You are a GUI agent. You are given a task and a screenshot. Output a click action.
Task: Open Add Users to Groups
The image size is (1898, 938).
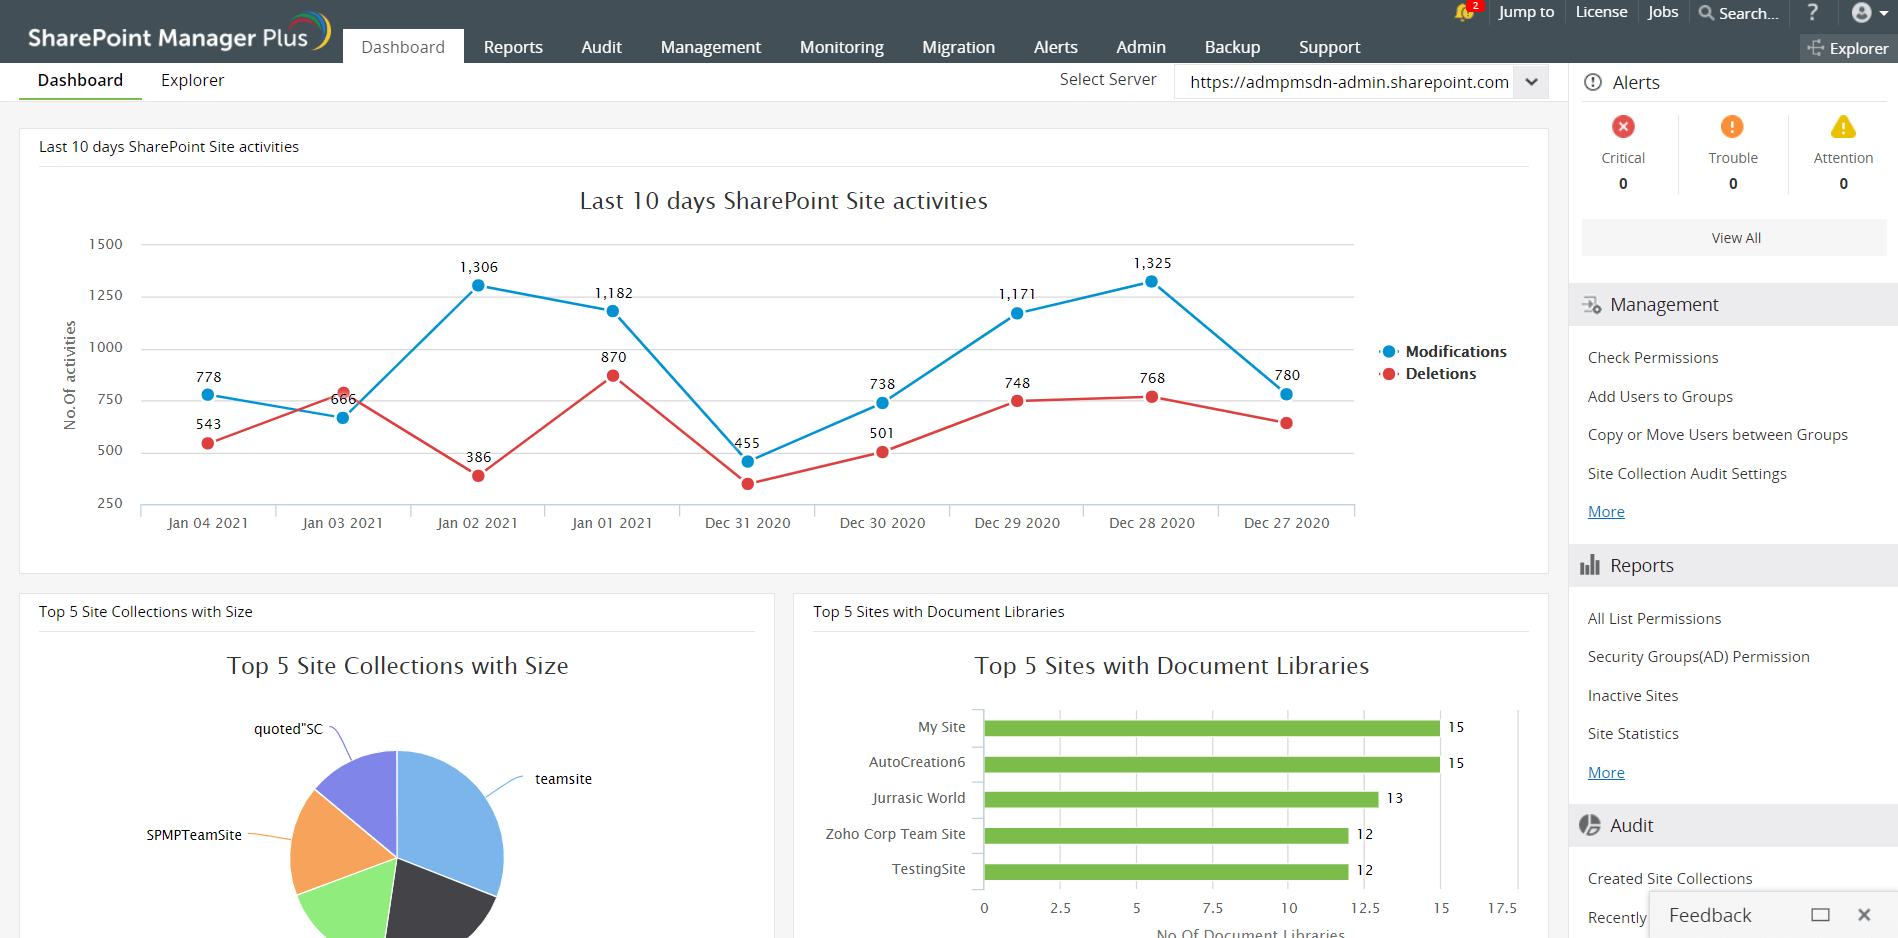(x=1660, y=397)
